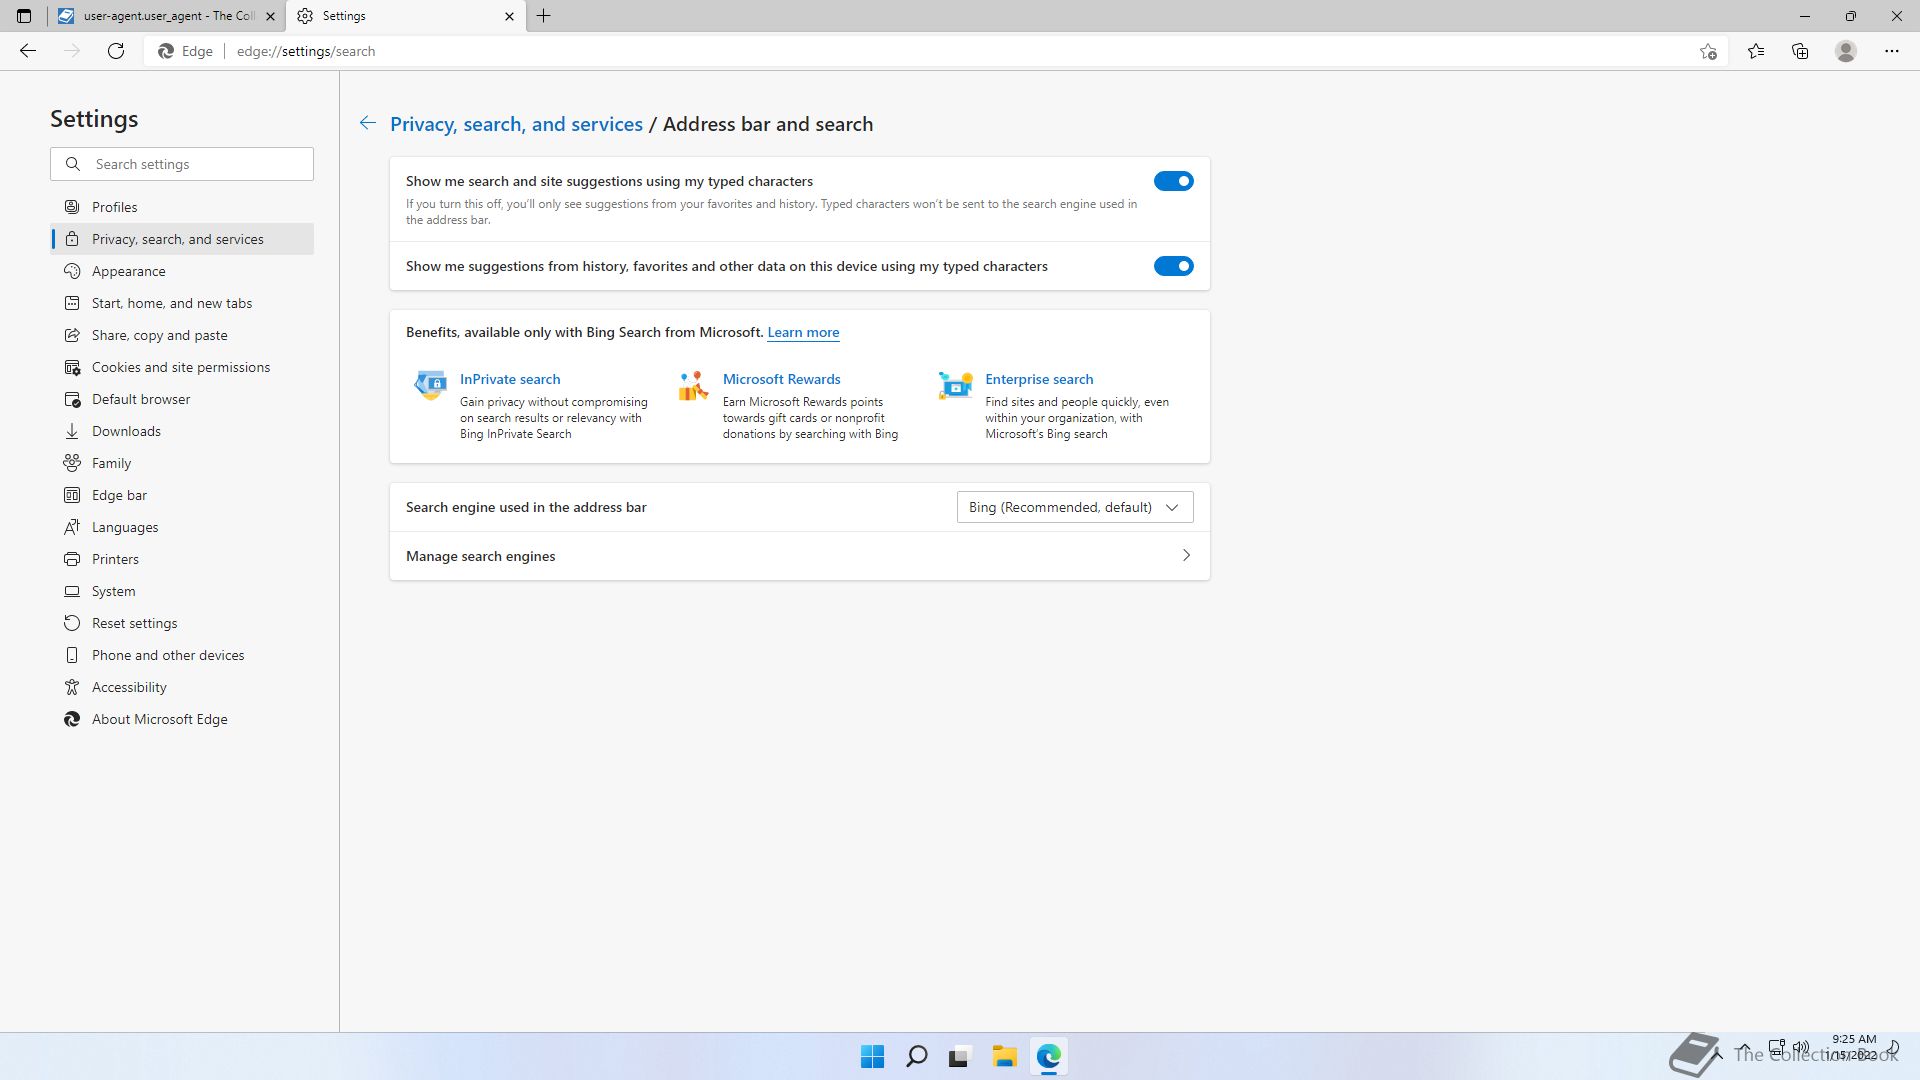Viewport: 1920px width, 1080px height.
Task: Close the user-agent.user_agent tab
Action: click(270, 16)
